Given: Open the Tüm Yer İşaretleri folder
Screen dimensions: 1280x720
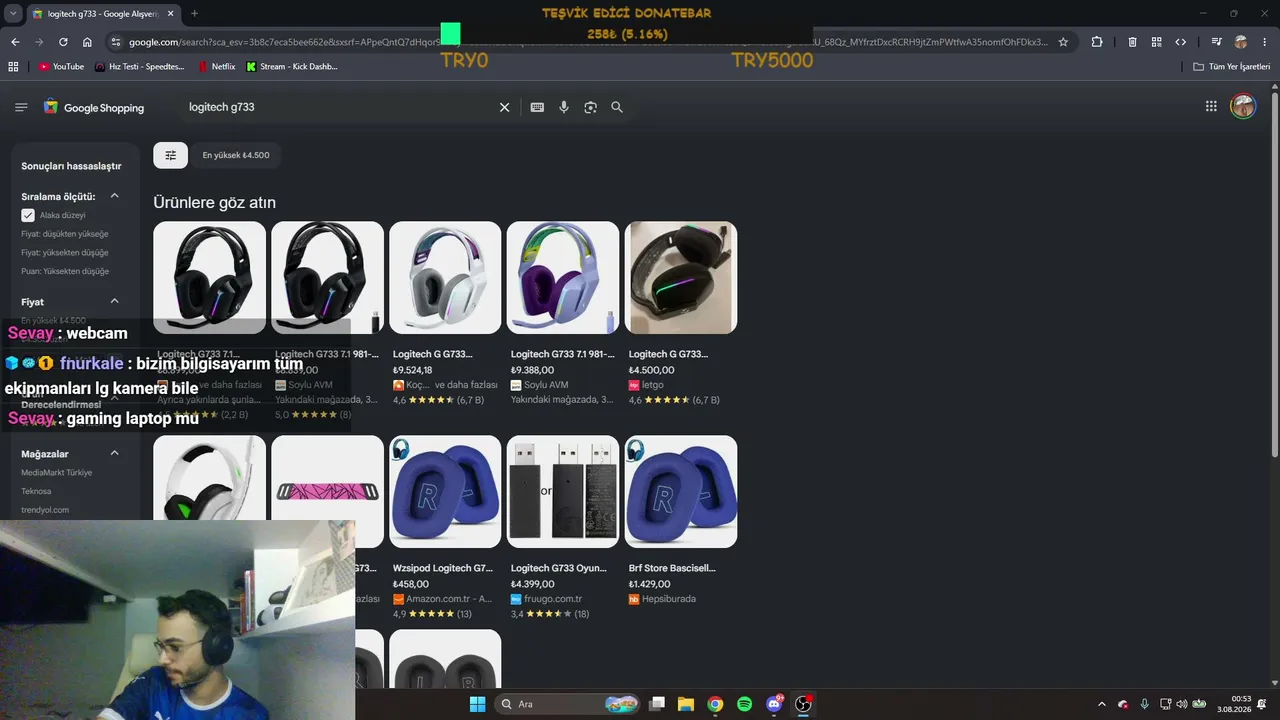Looking at the screenshot, I should pos(1232,66).
